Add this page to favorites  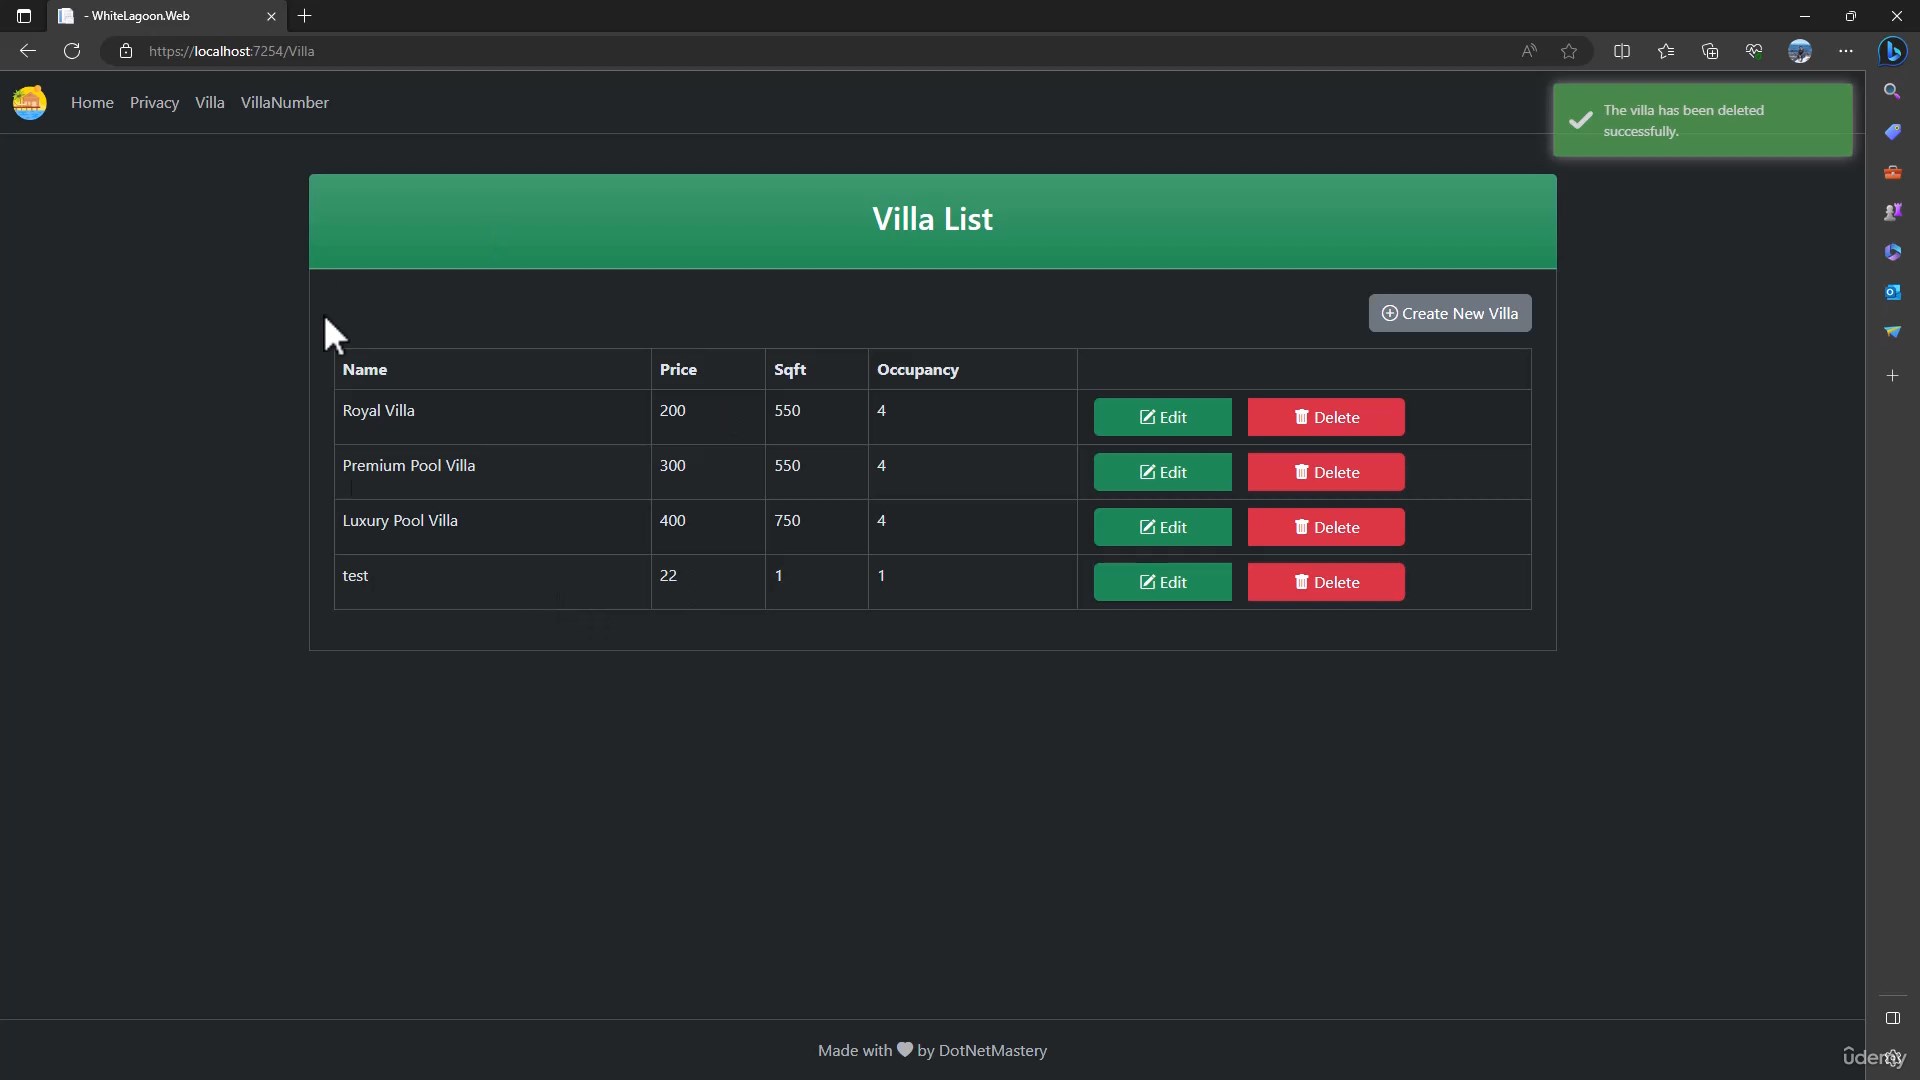[1569, 51]
